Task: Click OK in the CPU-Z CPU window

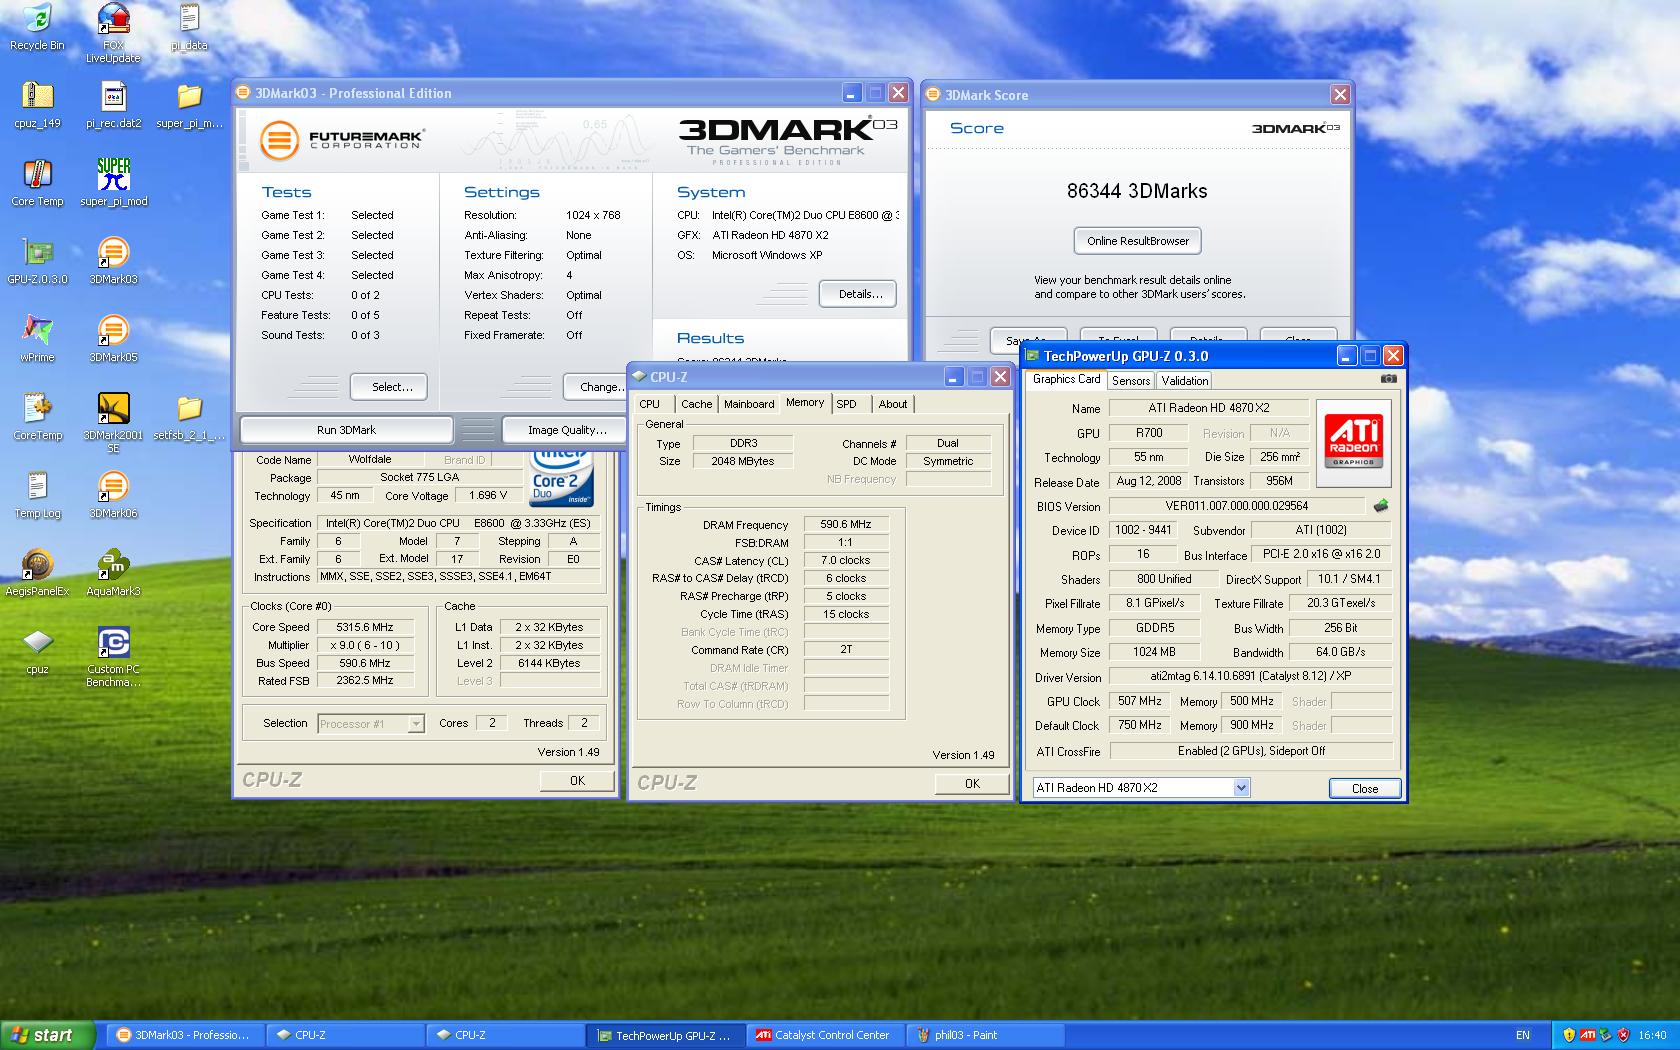Action: pos(577,781)
